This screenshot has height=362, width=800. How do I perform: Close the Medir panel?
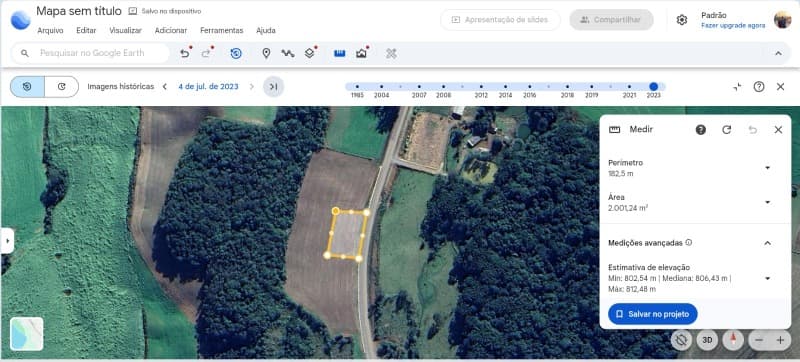pyautogui.click(x=778, y=130)
